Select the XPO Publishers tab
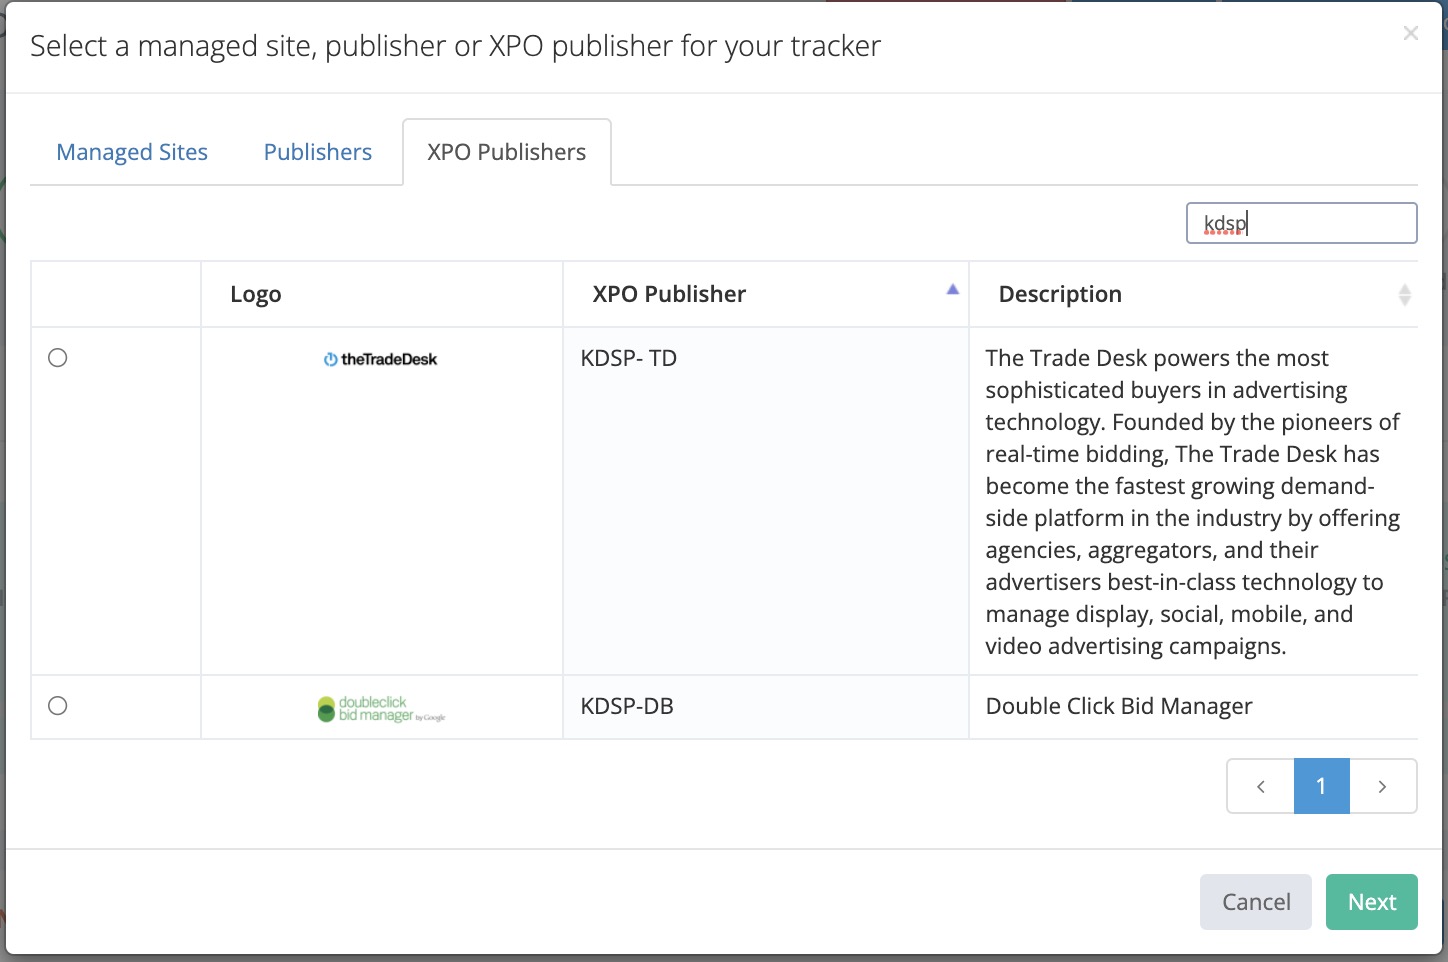The image size is (1448, 962). tap(506, 152)
